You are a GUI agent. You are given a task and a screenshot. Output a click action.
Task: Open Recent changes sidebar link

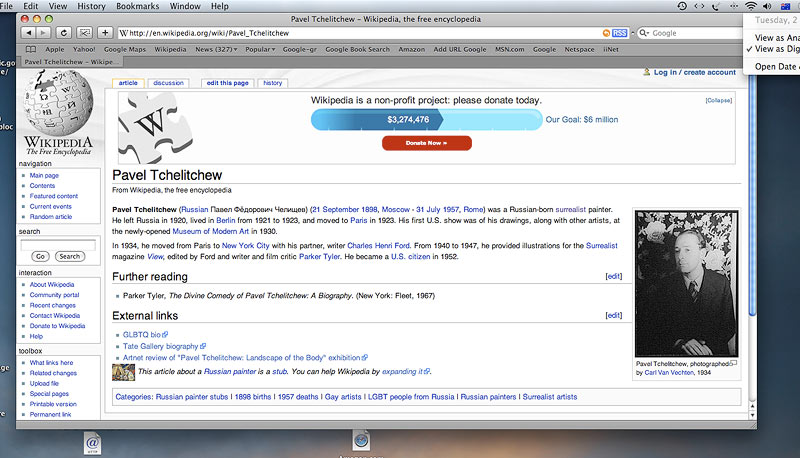(53, 305)
